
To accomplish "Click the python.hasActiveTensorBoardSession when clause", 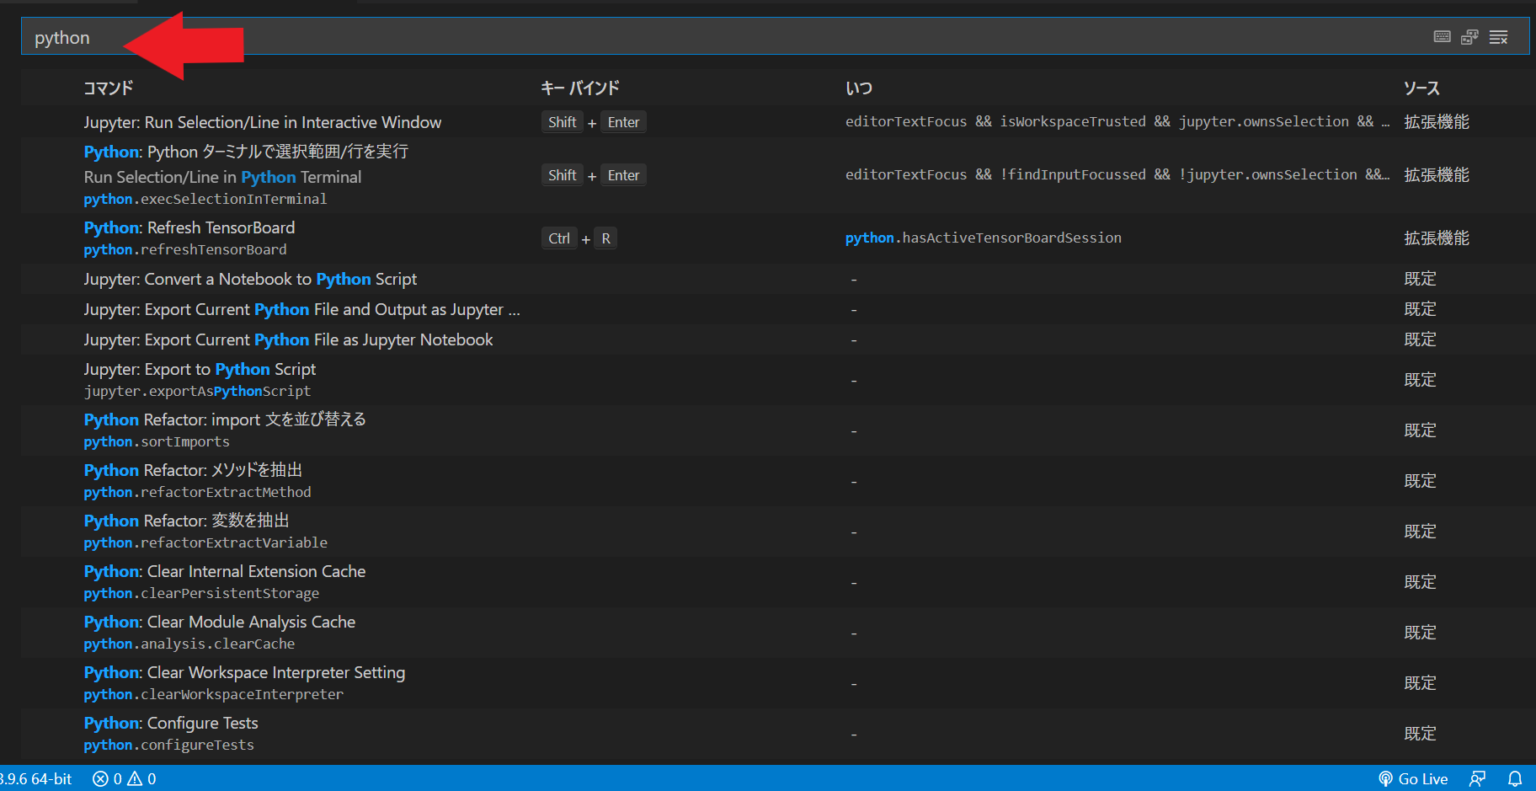I will [983, 238].
